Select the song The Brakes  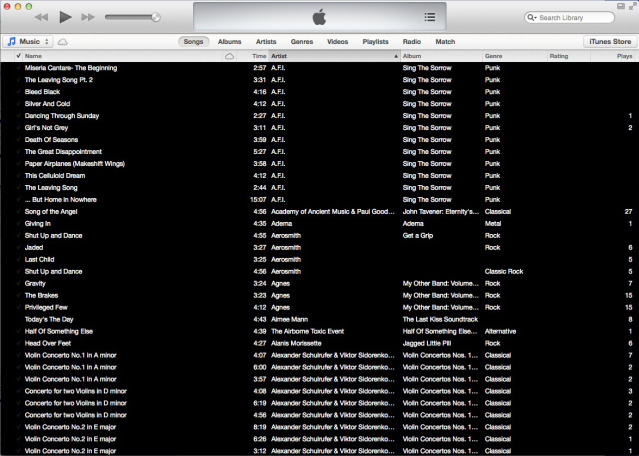tap(41, 295)
